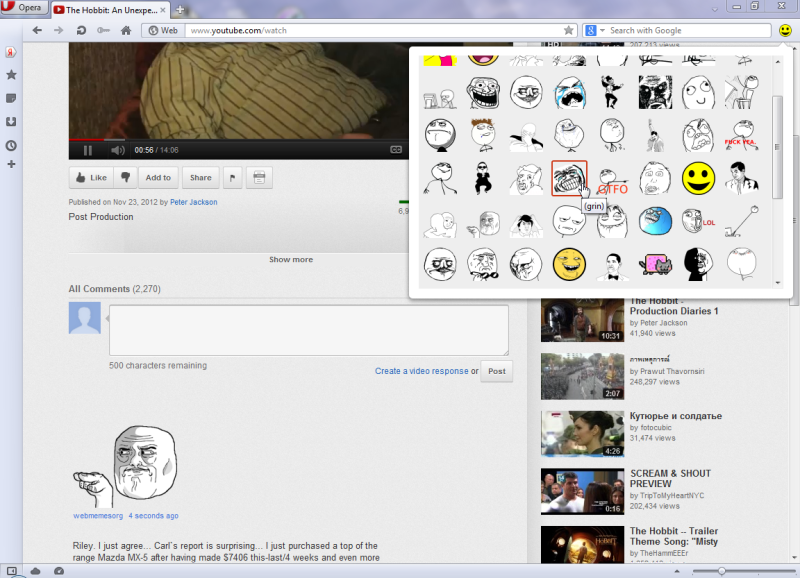Dislike the video with thumbs down

click(126, 178)
